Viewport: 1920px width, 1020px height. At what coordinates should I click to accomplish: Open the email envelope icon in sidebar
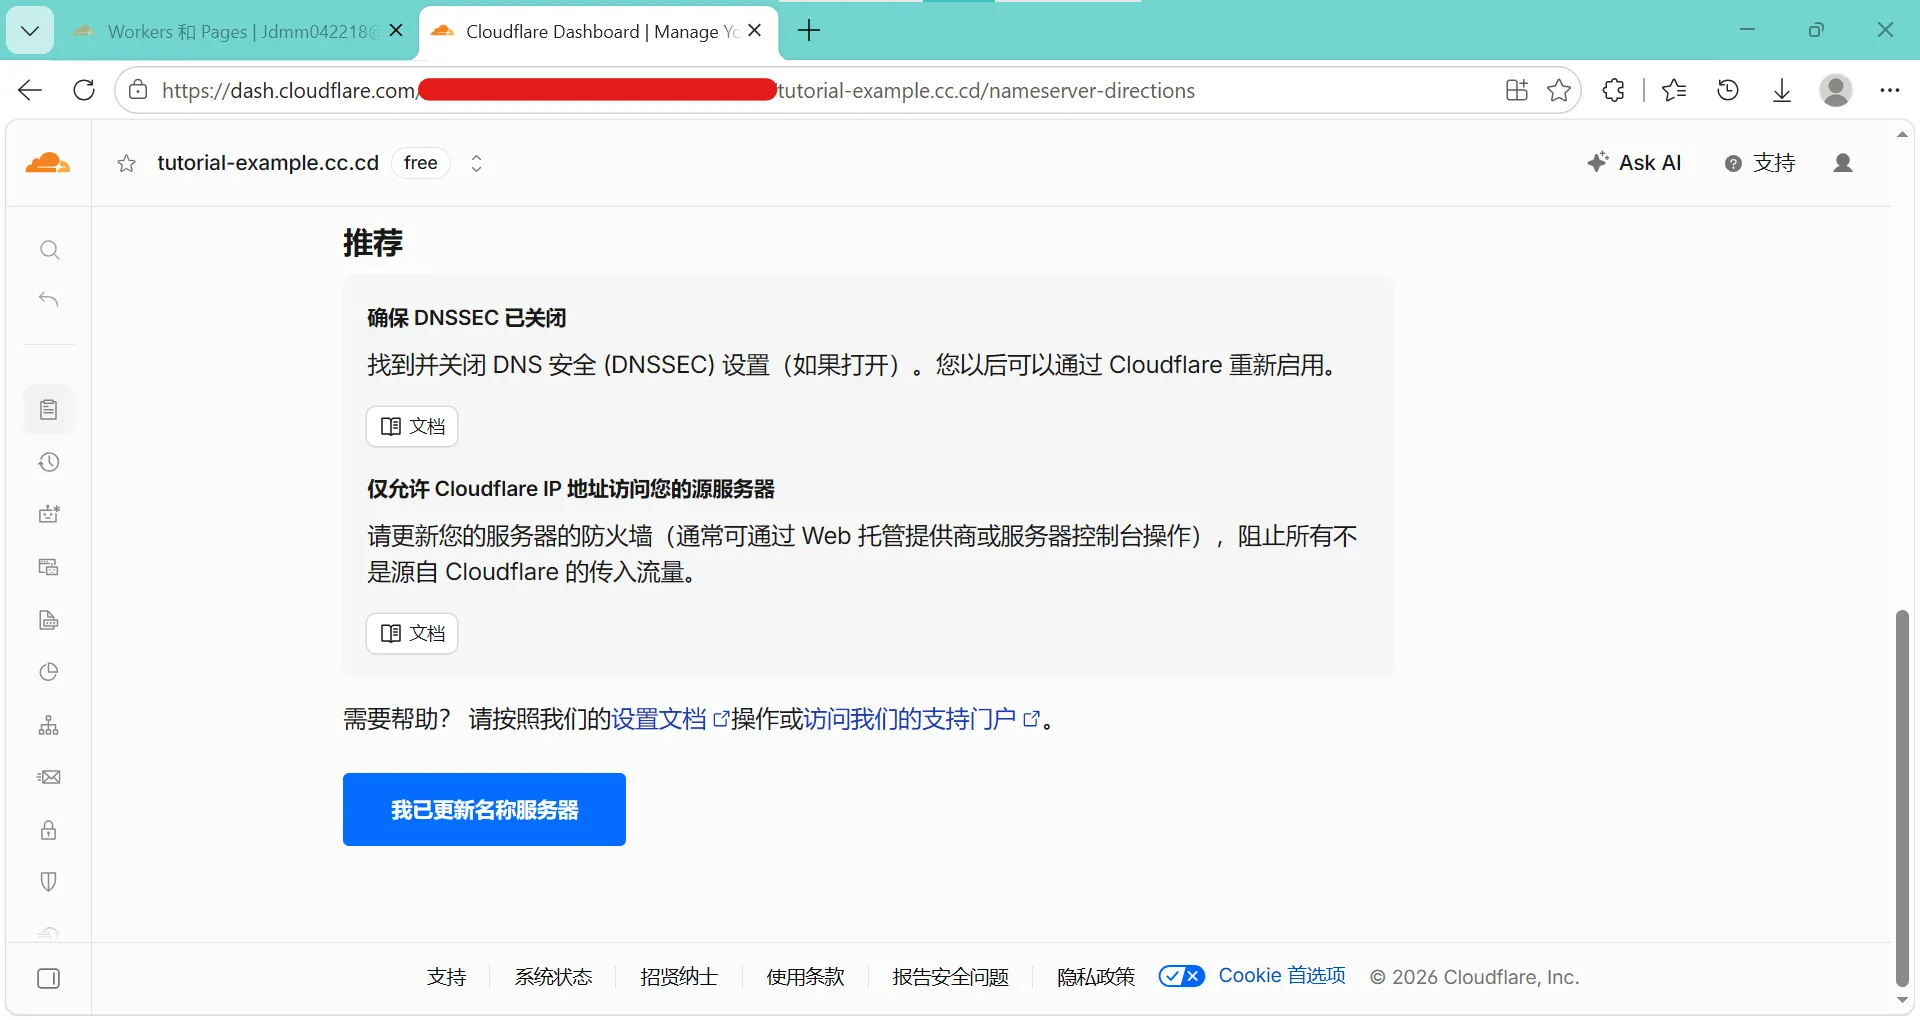49,777
